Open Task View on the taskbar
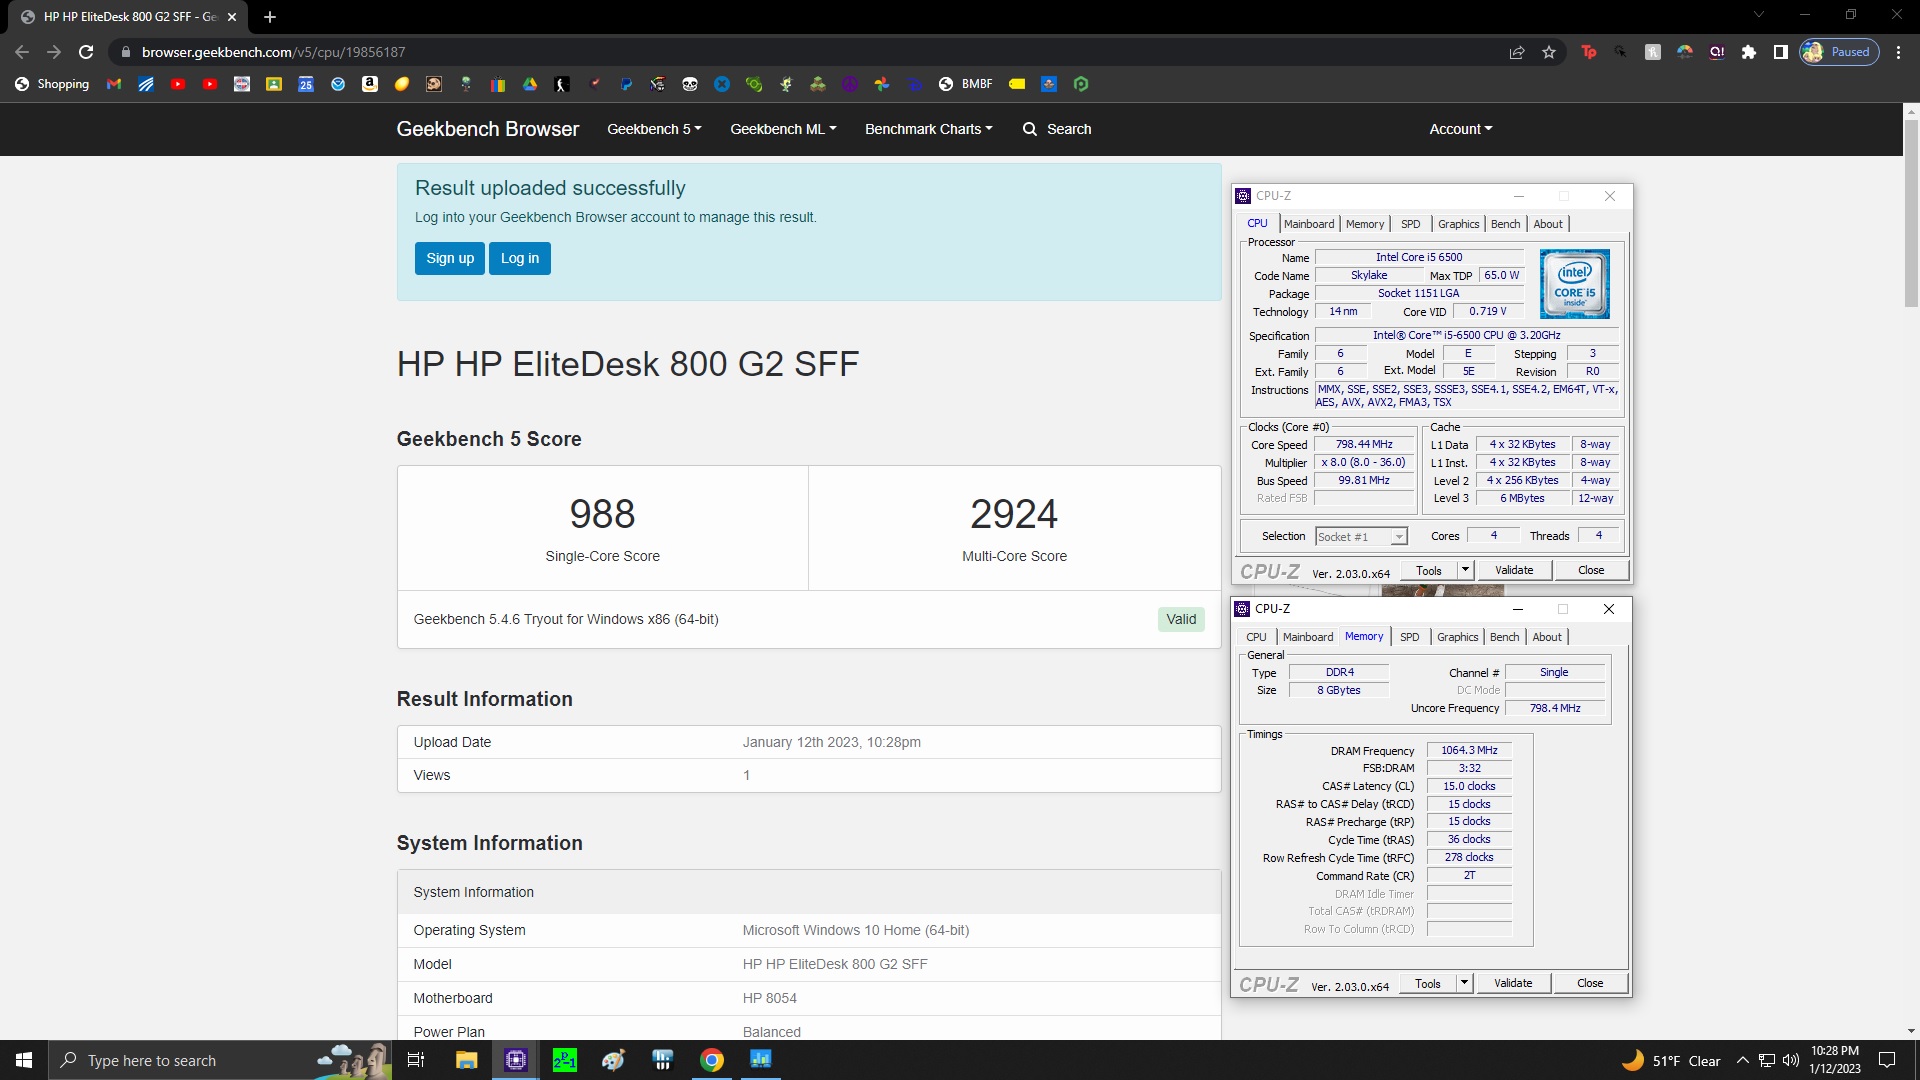 (x=416, y=1060)
